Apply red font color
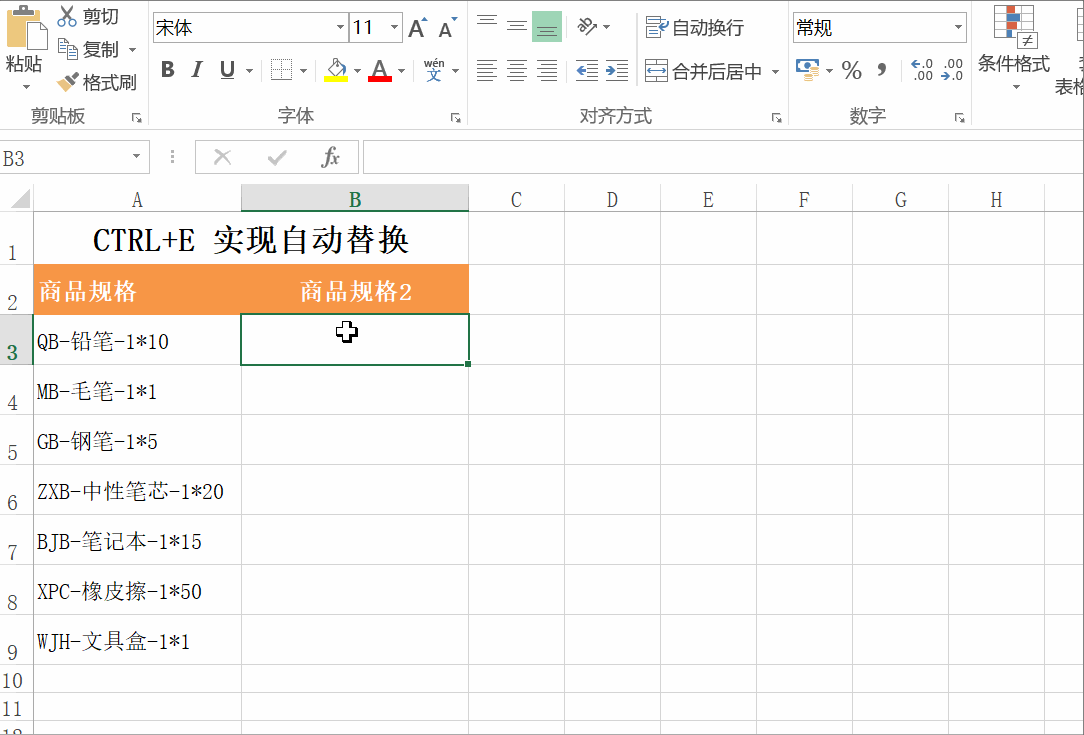This screenshot has height=735, width=1084. (x=380, y=70)
